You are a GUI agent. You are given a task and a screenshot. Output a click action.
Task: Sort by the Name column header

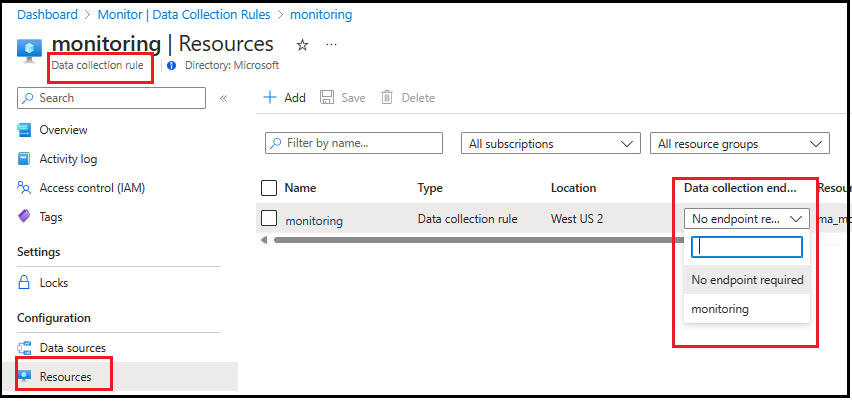click(300, 188)
